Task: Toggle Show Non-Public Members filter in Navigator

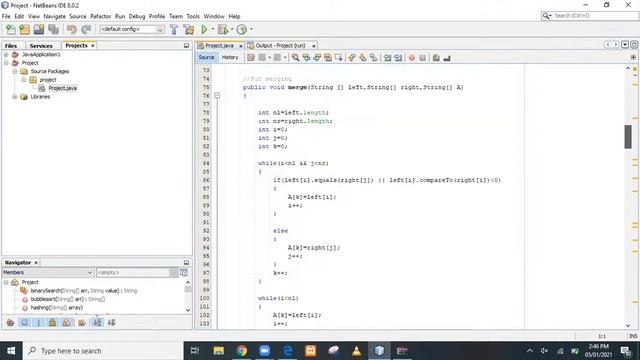Action: tap(53, 322)
